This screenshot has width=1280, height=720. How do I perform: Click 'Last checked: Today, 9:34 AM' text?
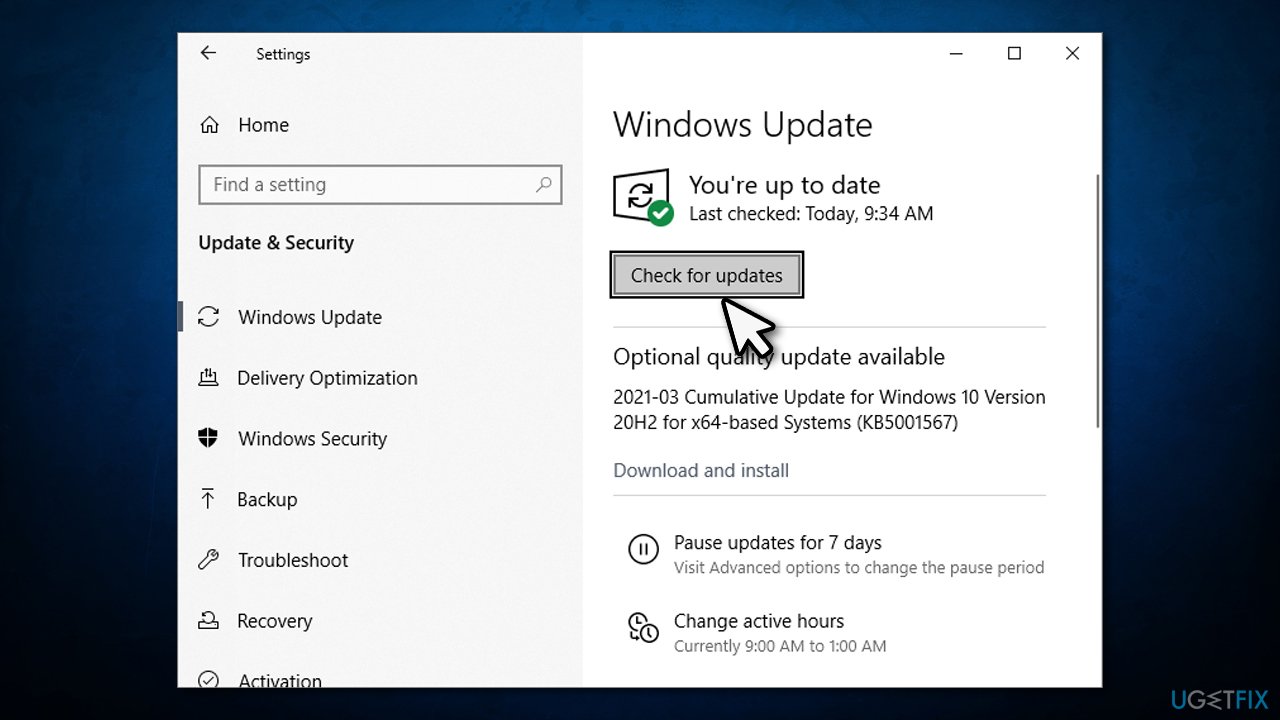(811, 214)
